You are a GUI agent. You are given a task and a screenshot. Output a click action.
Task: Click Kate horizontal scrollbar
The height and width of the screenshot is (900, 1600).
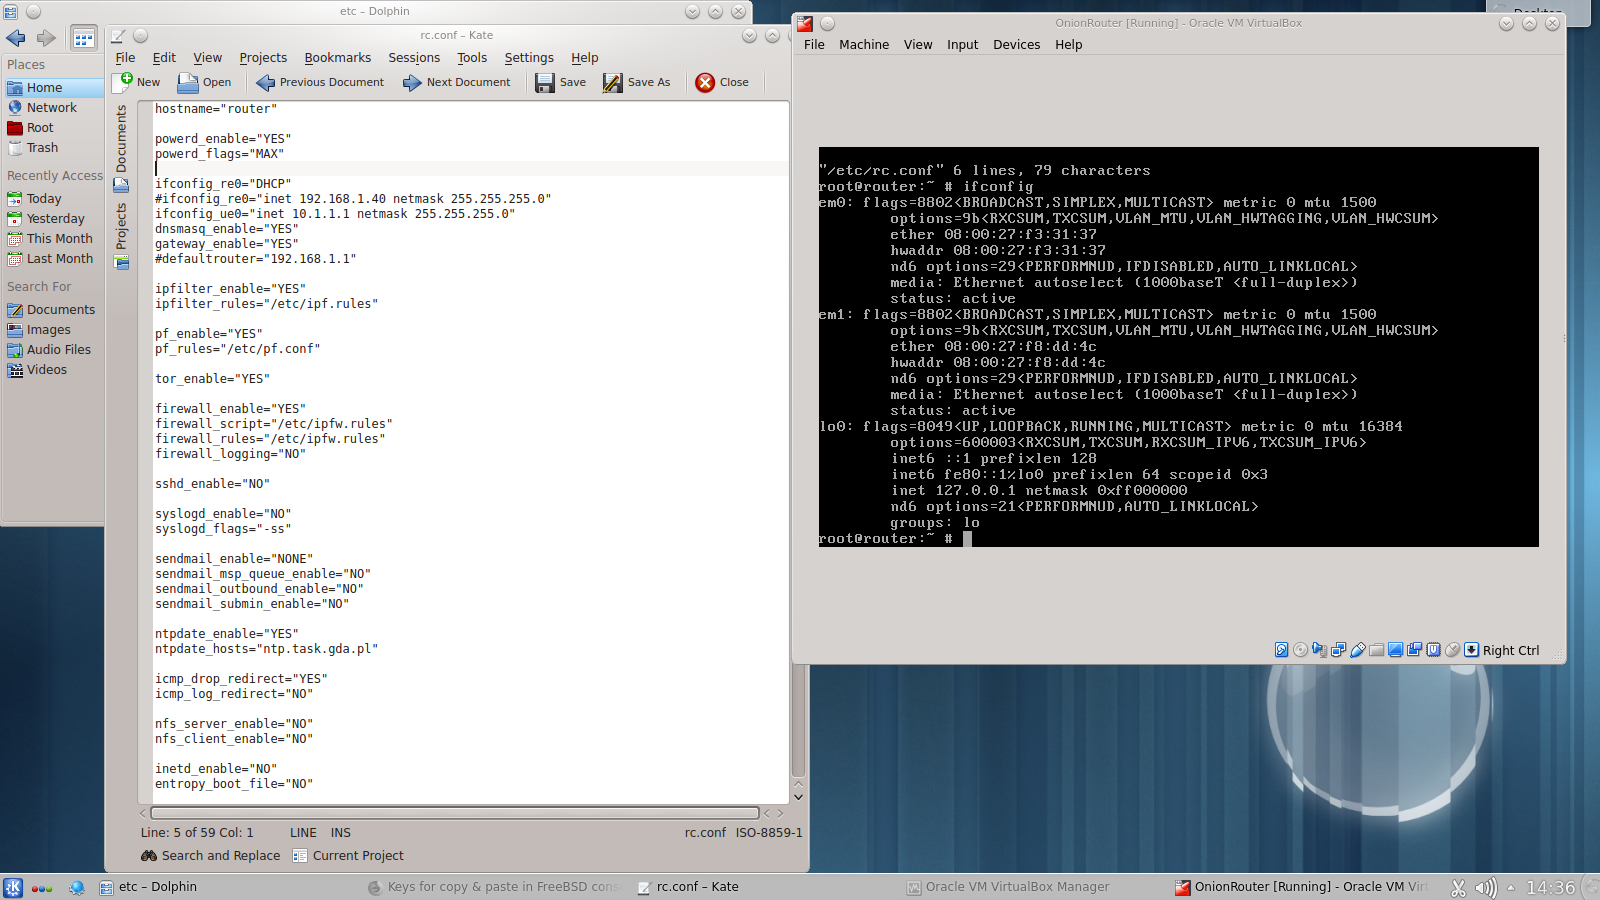point(455,813)
